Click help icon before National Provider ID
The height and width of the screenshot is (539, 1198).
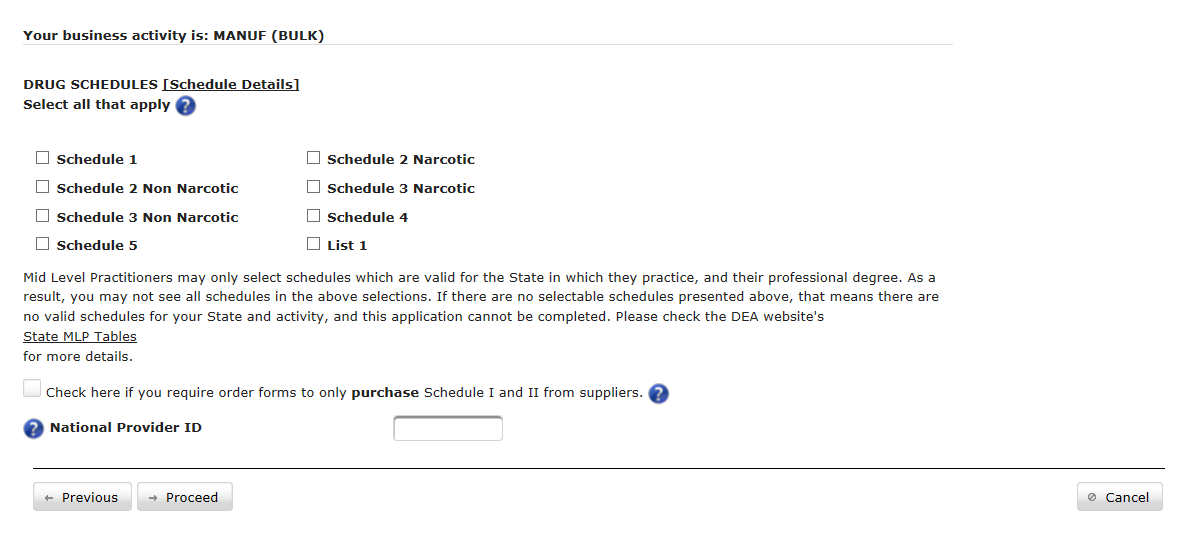[x=34, y=429]
